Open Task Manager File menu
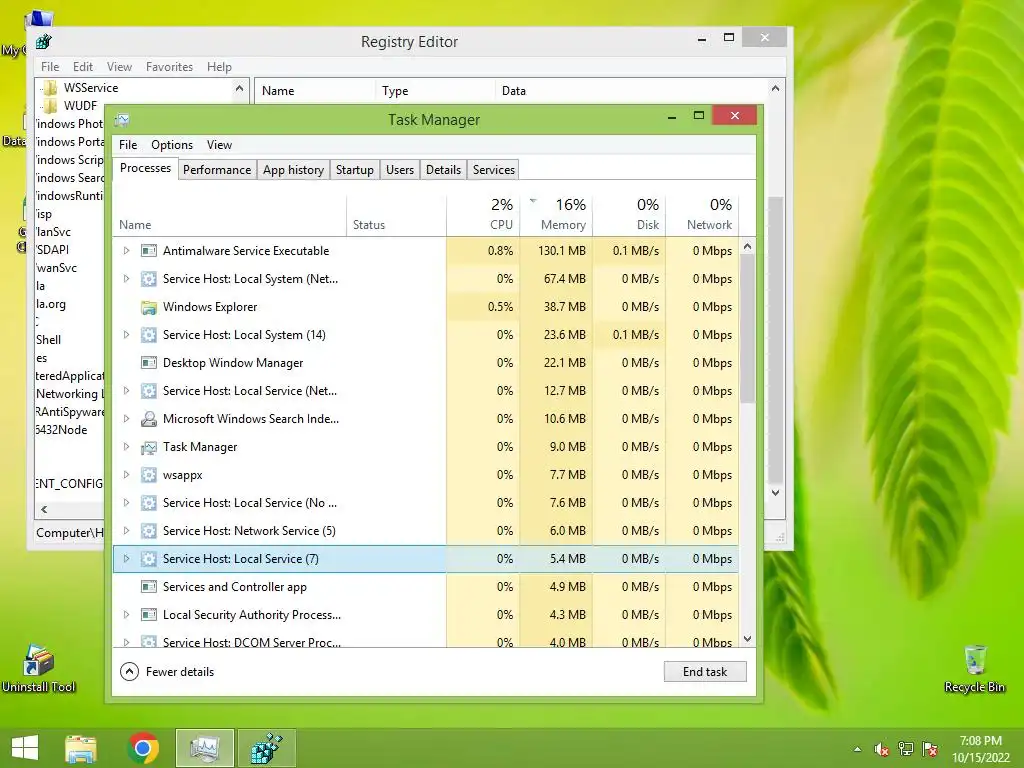The height and width of the screenshot is (768, 1024). 128,145
